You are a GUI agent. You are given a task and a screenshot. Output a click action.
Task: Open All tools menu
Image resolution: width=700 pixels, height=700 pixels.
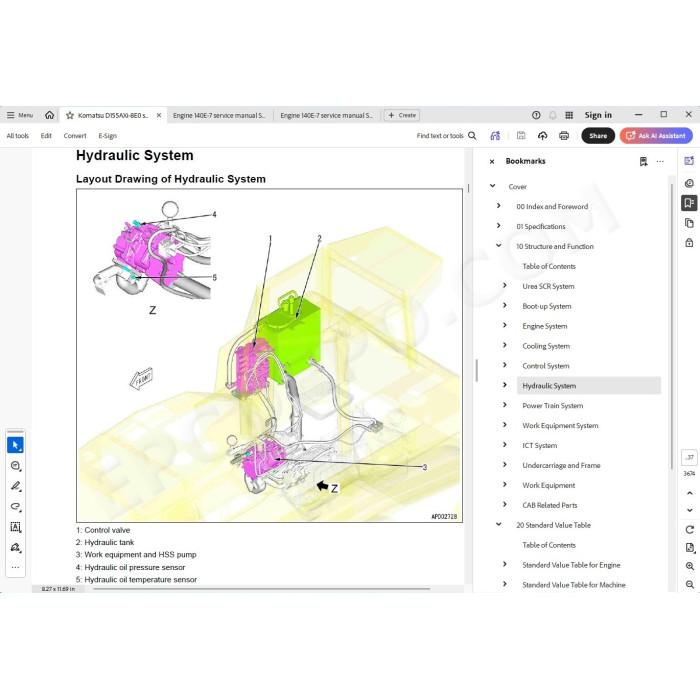click(x=17, y=136)
